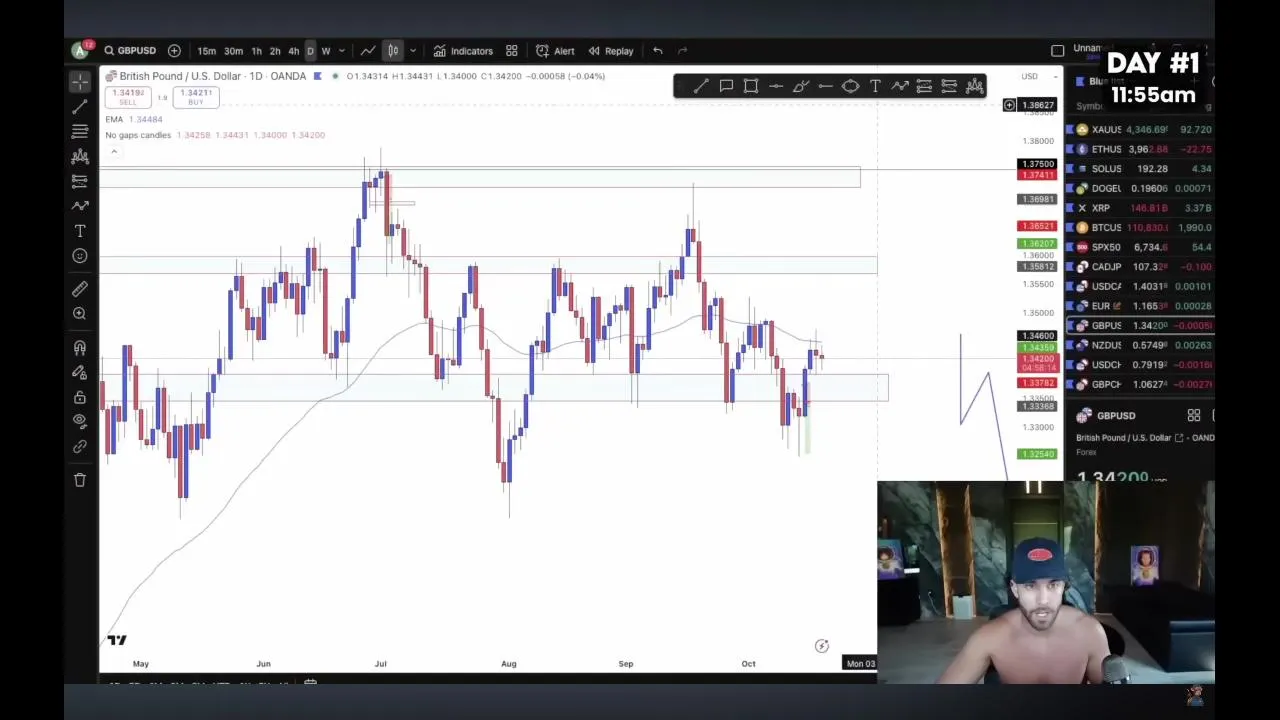1280x720 pixels.
Task: Switch to the 4h timeframe
Action: (293, 51)
